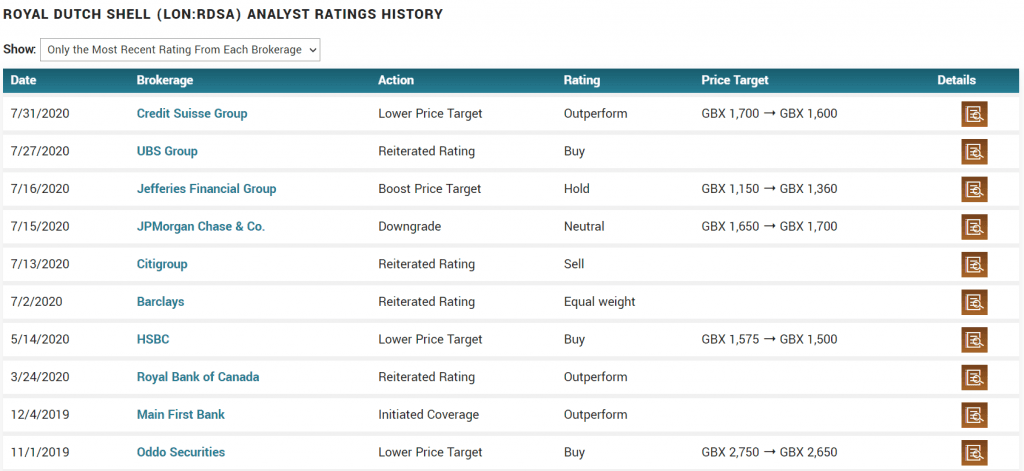Click the Brokerage column header

coord(165,80)
